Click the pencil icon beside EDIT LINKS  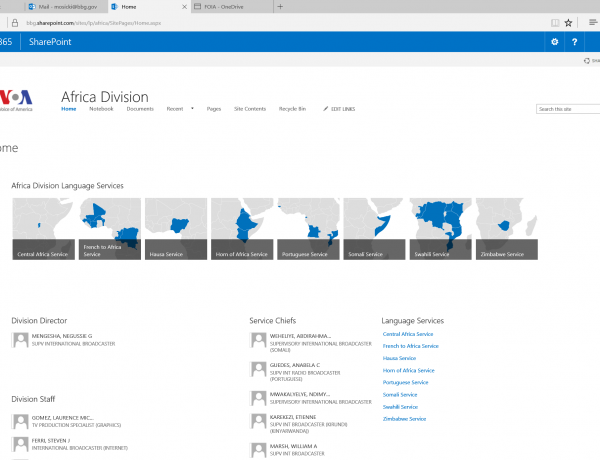[x=326, y=109]
